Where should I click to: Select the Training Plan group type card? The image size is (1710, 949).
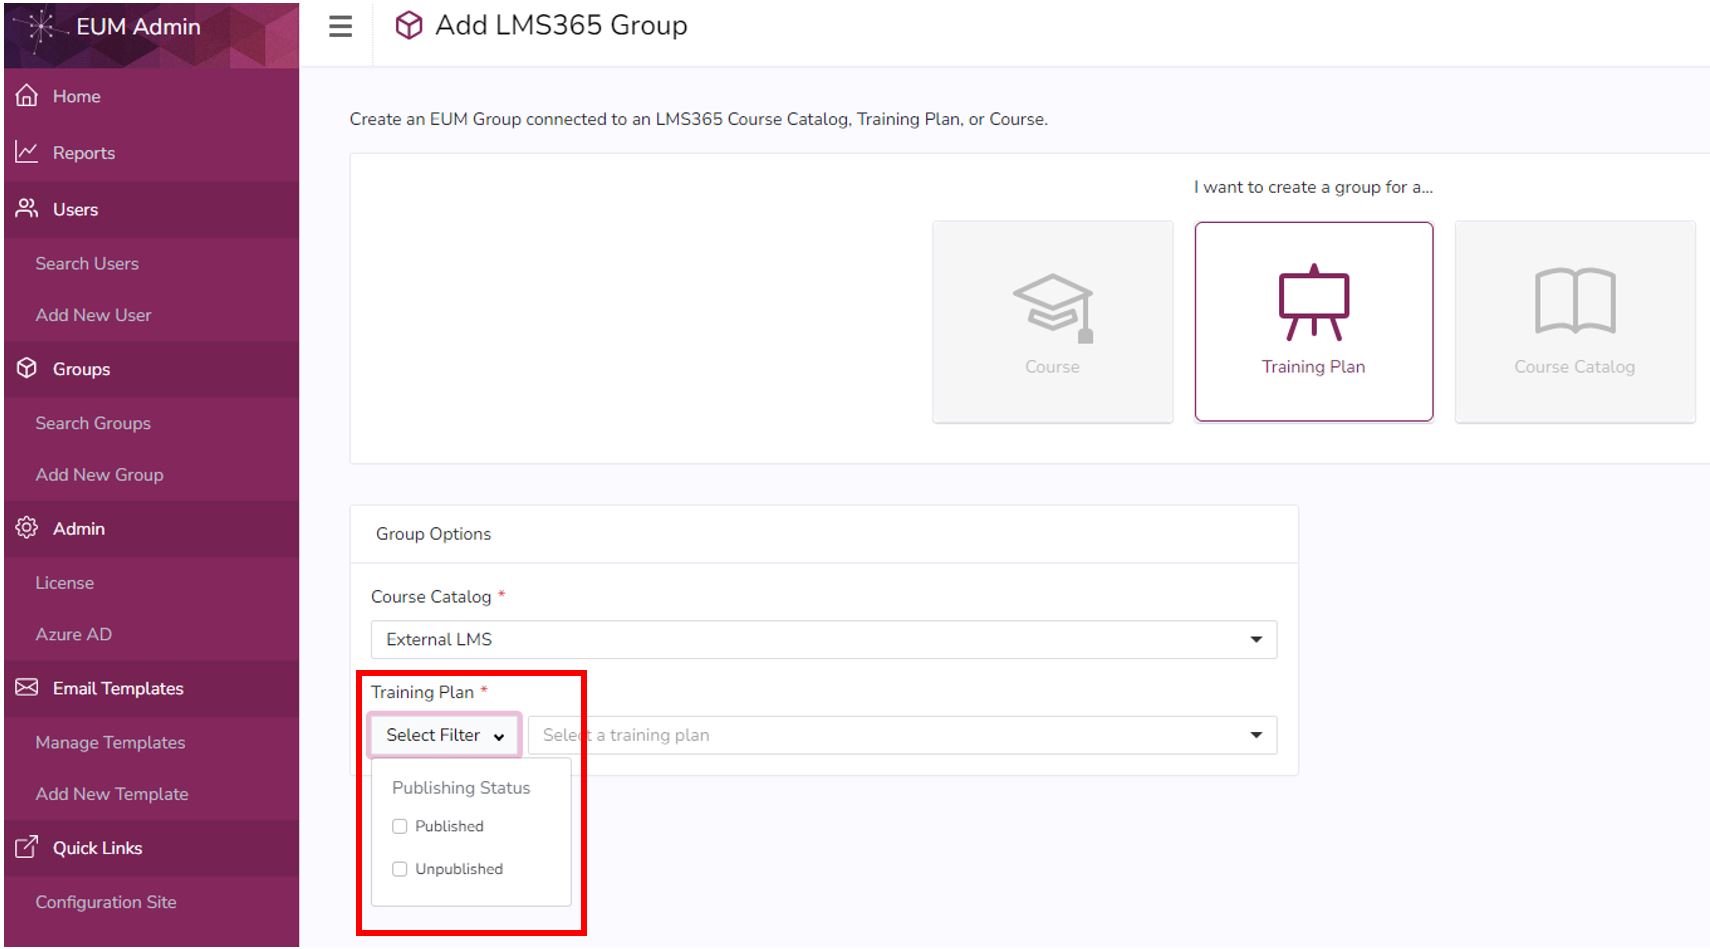[1314, 322]
